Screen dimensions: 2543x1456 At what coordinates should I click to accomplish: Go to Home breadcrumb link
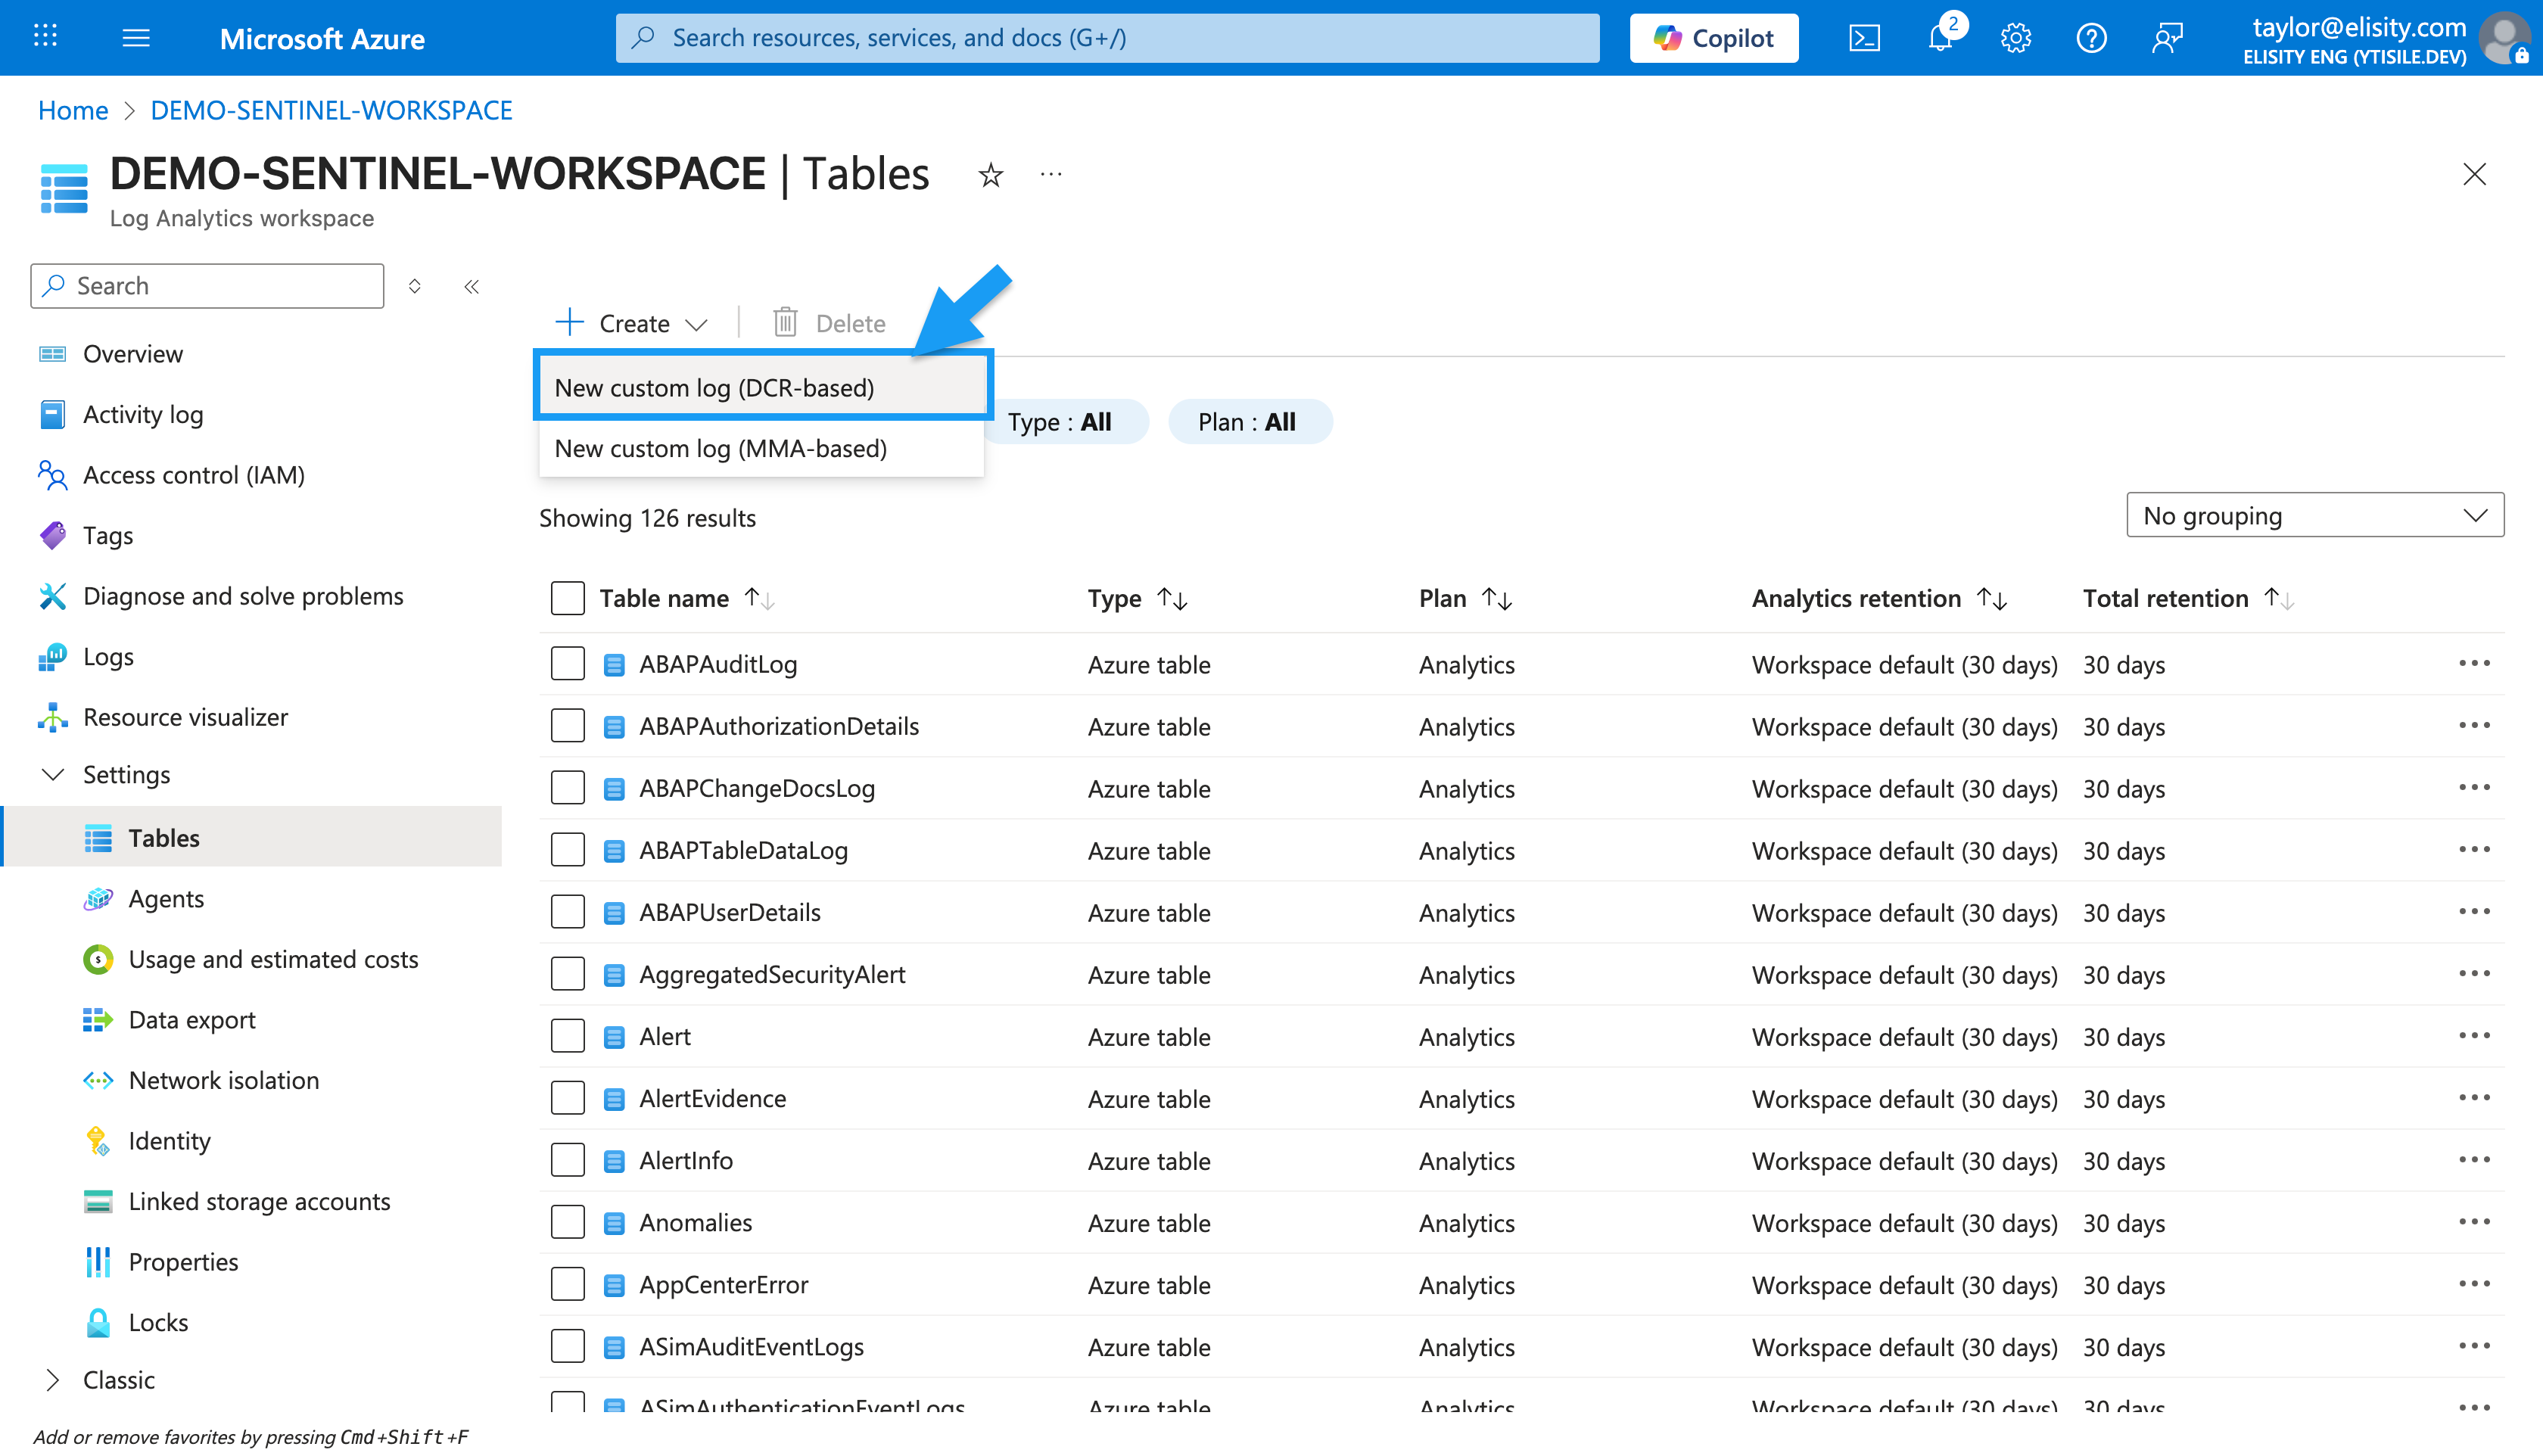73,110
